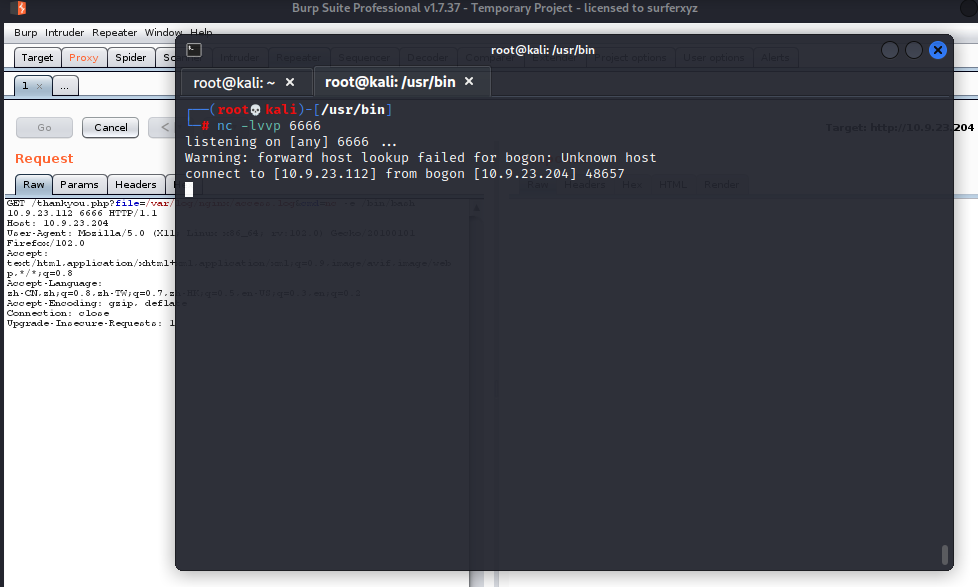Switch to the root@kali: ~ terminal tab
Viewport: 978px width, 587px height.
pos(234,82)
